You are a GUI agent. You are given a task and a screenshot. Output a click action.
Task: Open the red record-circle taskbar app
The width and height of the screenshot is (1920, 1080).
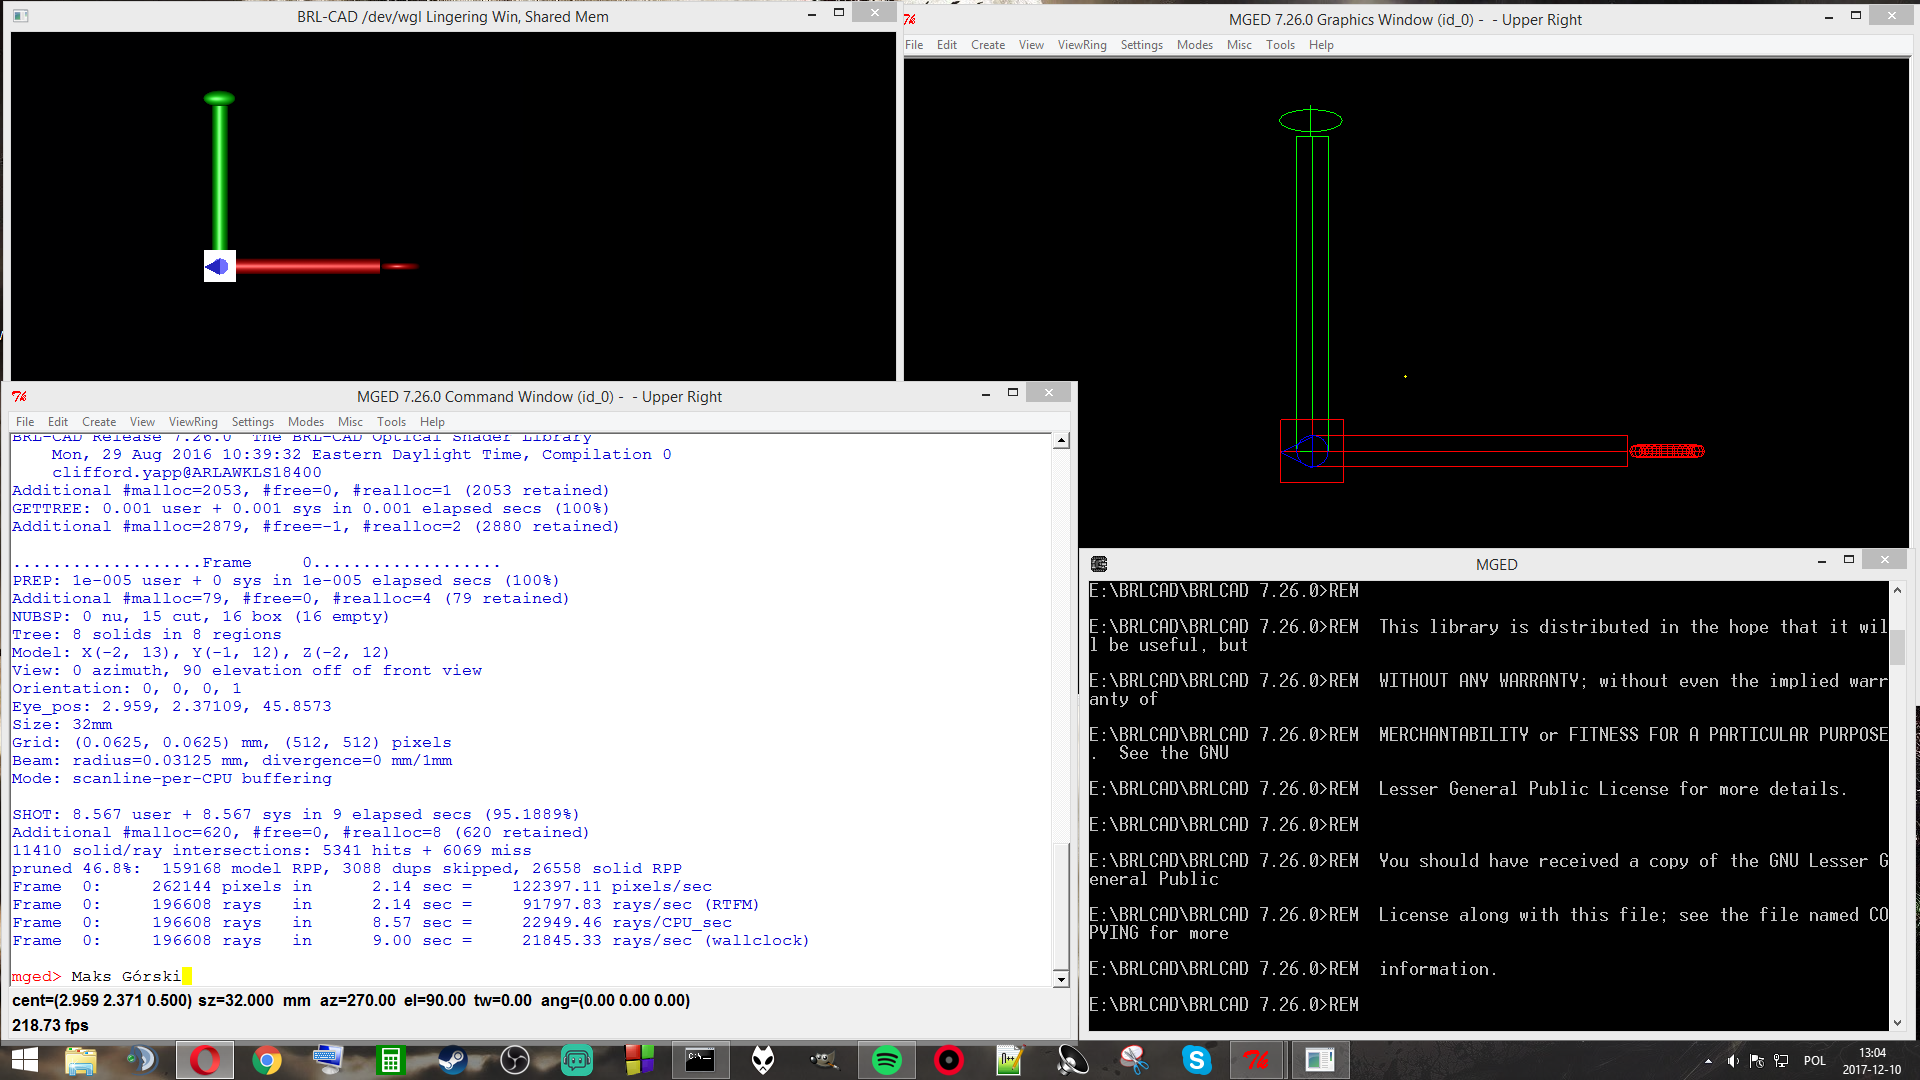[x=949, y=1060]
